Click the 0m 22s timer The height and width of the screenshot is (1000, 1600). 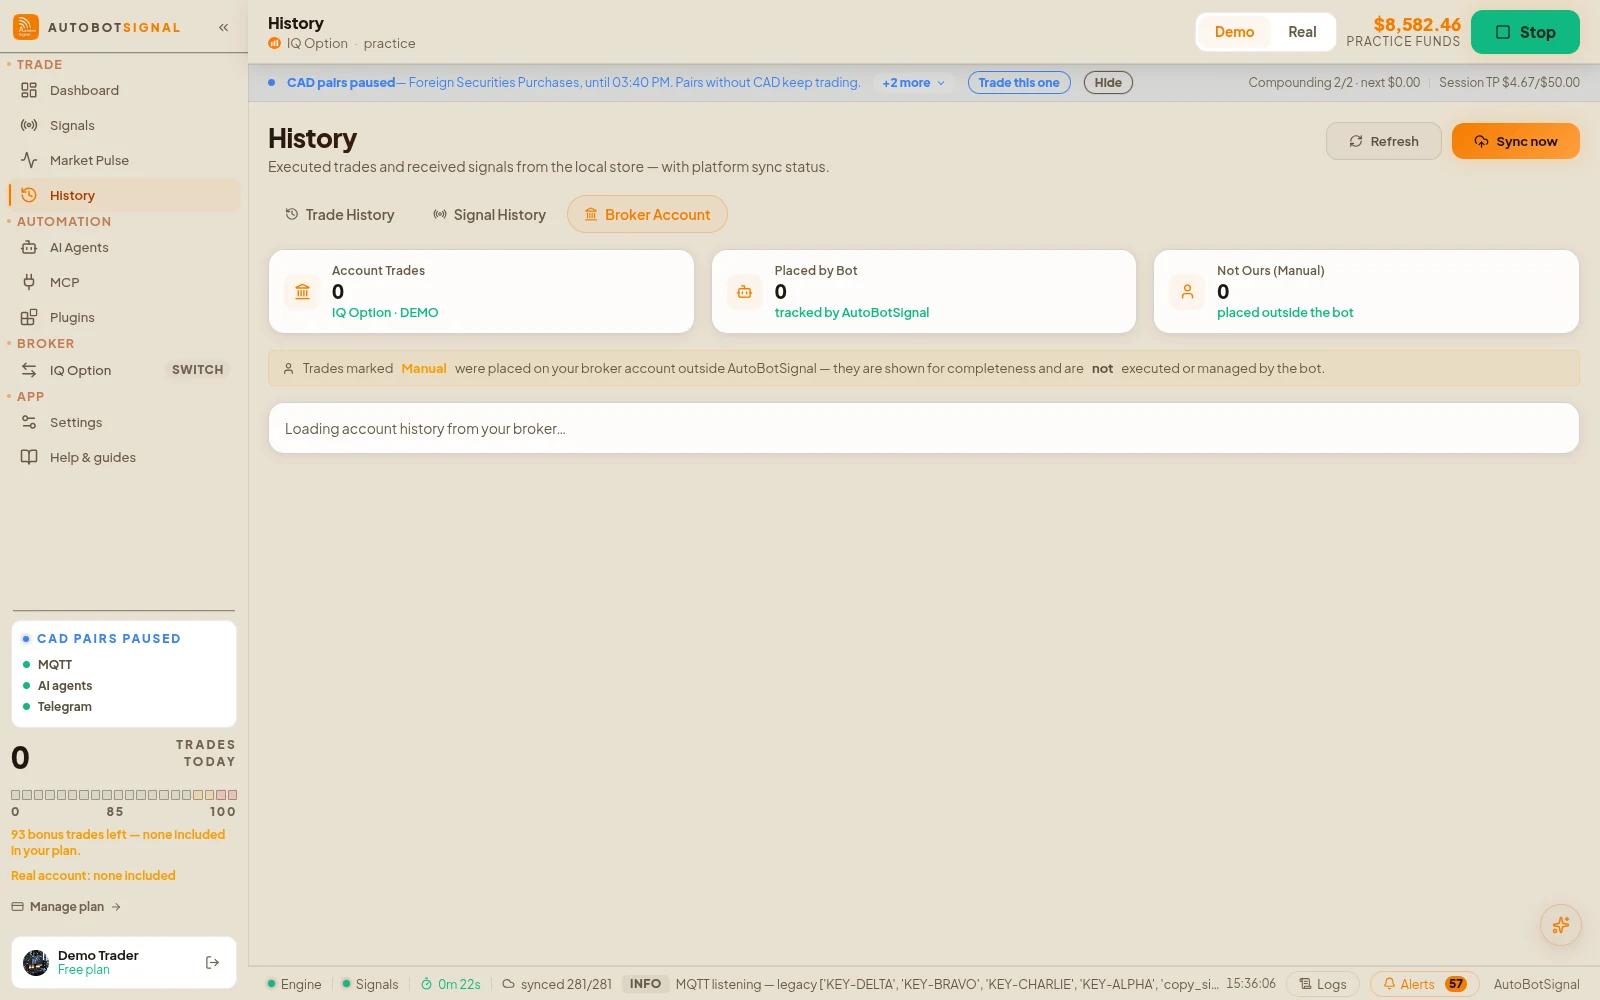coord(450,984)
